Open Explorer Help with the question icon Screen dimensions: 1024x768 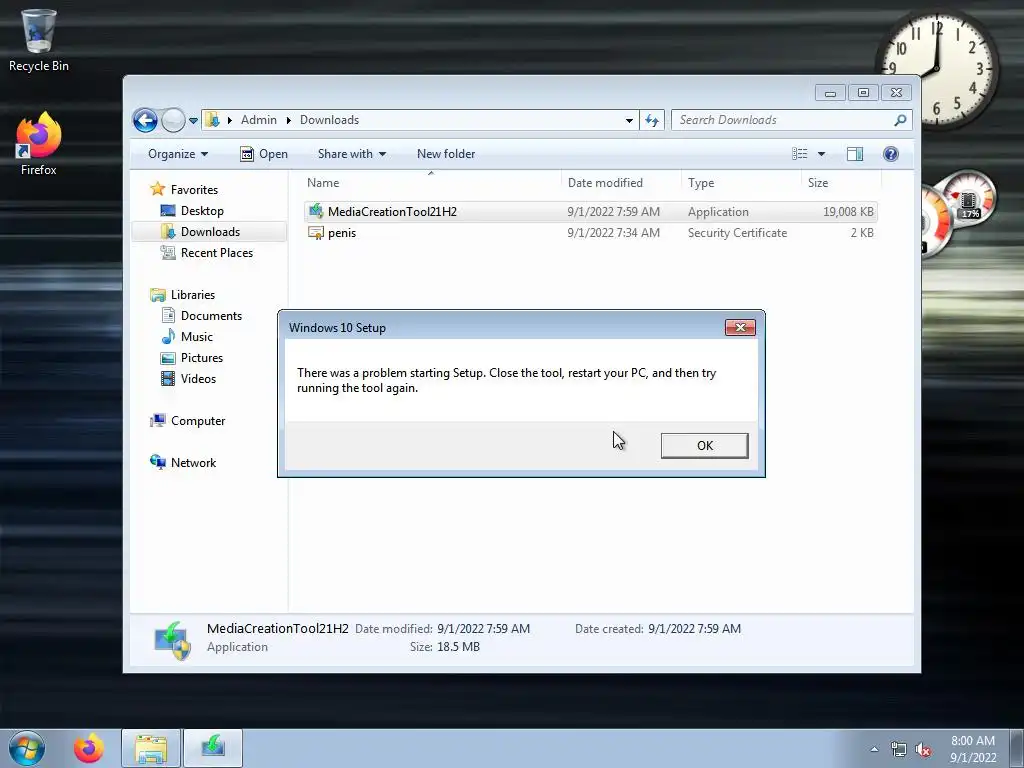pyautogui.click(x=891, y=154)
